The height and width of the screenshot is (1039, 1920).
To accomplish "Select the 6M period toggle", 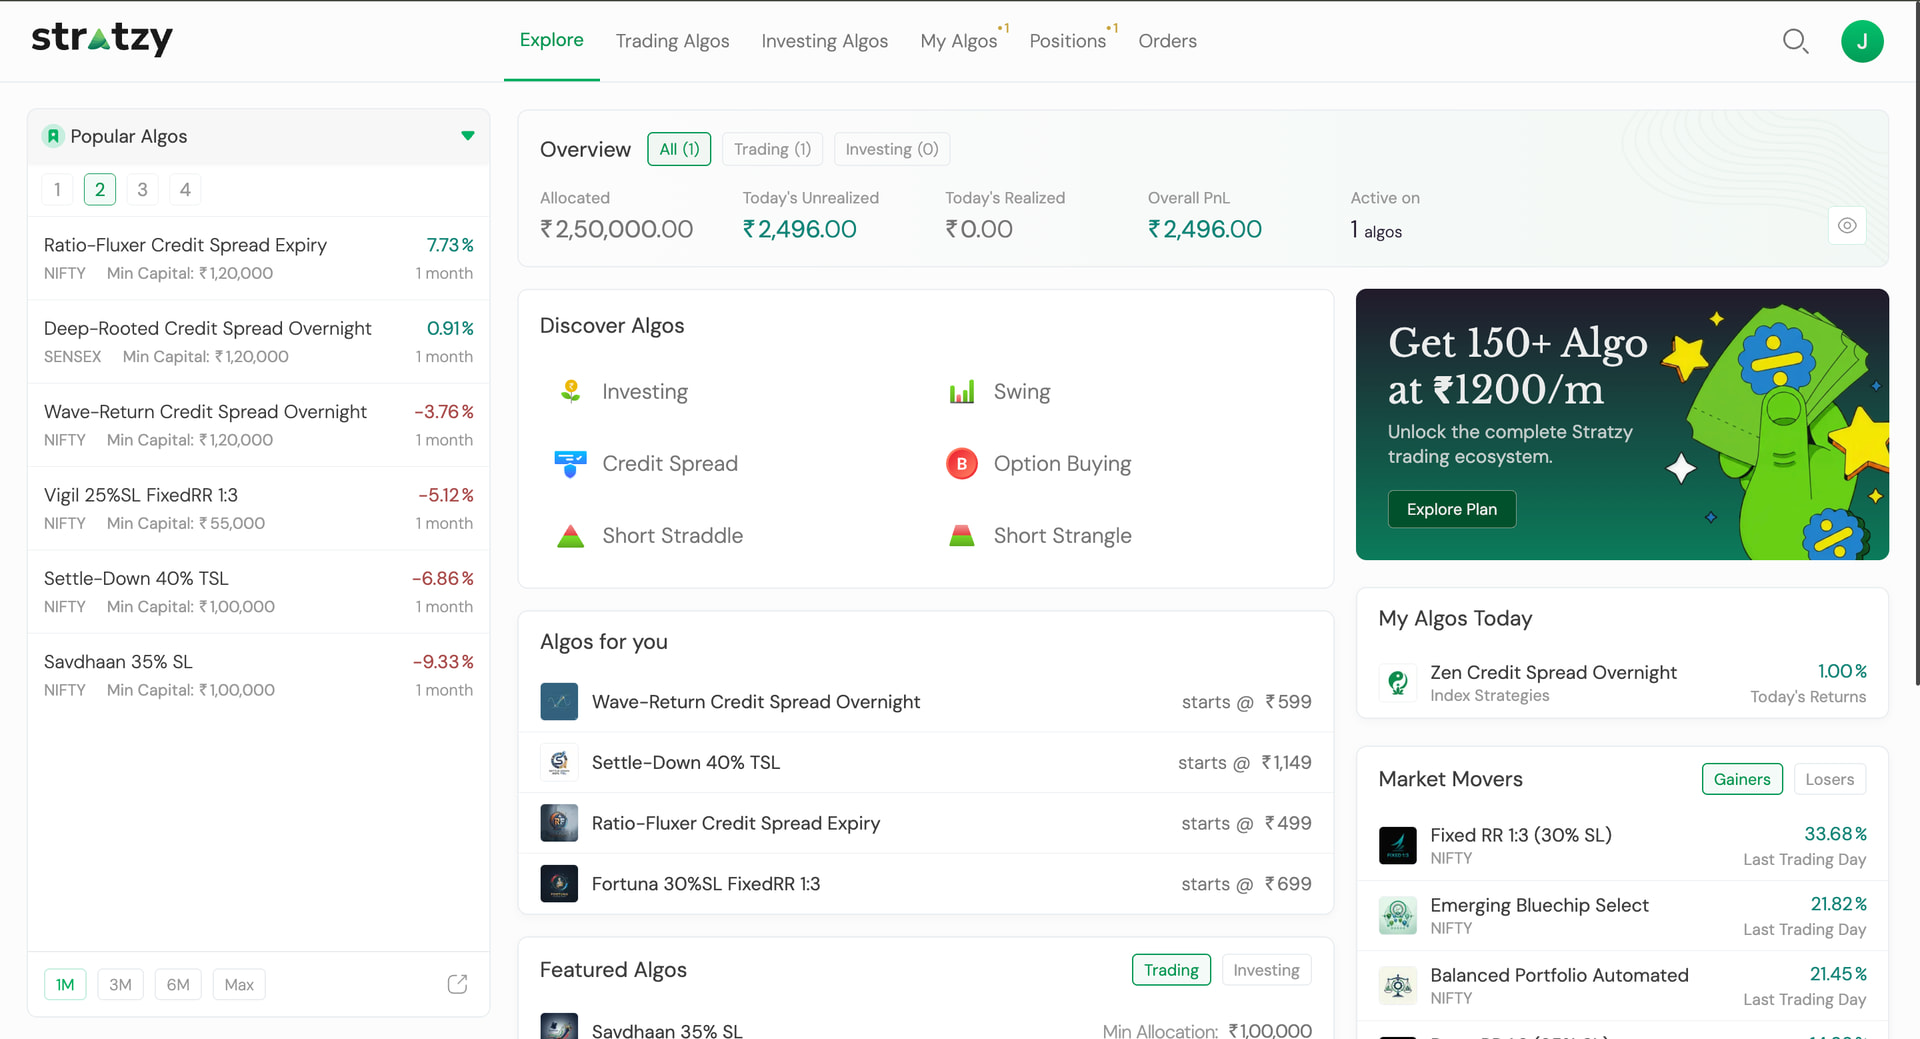I will coord(178,984).
